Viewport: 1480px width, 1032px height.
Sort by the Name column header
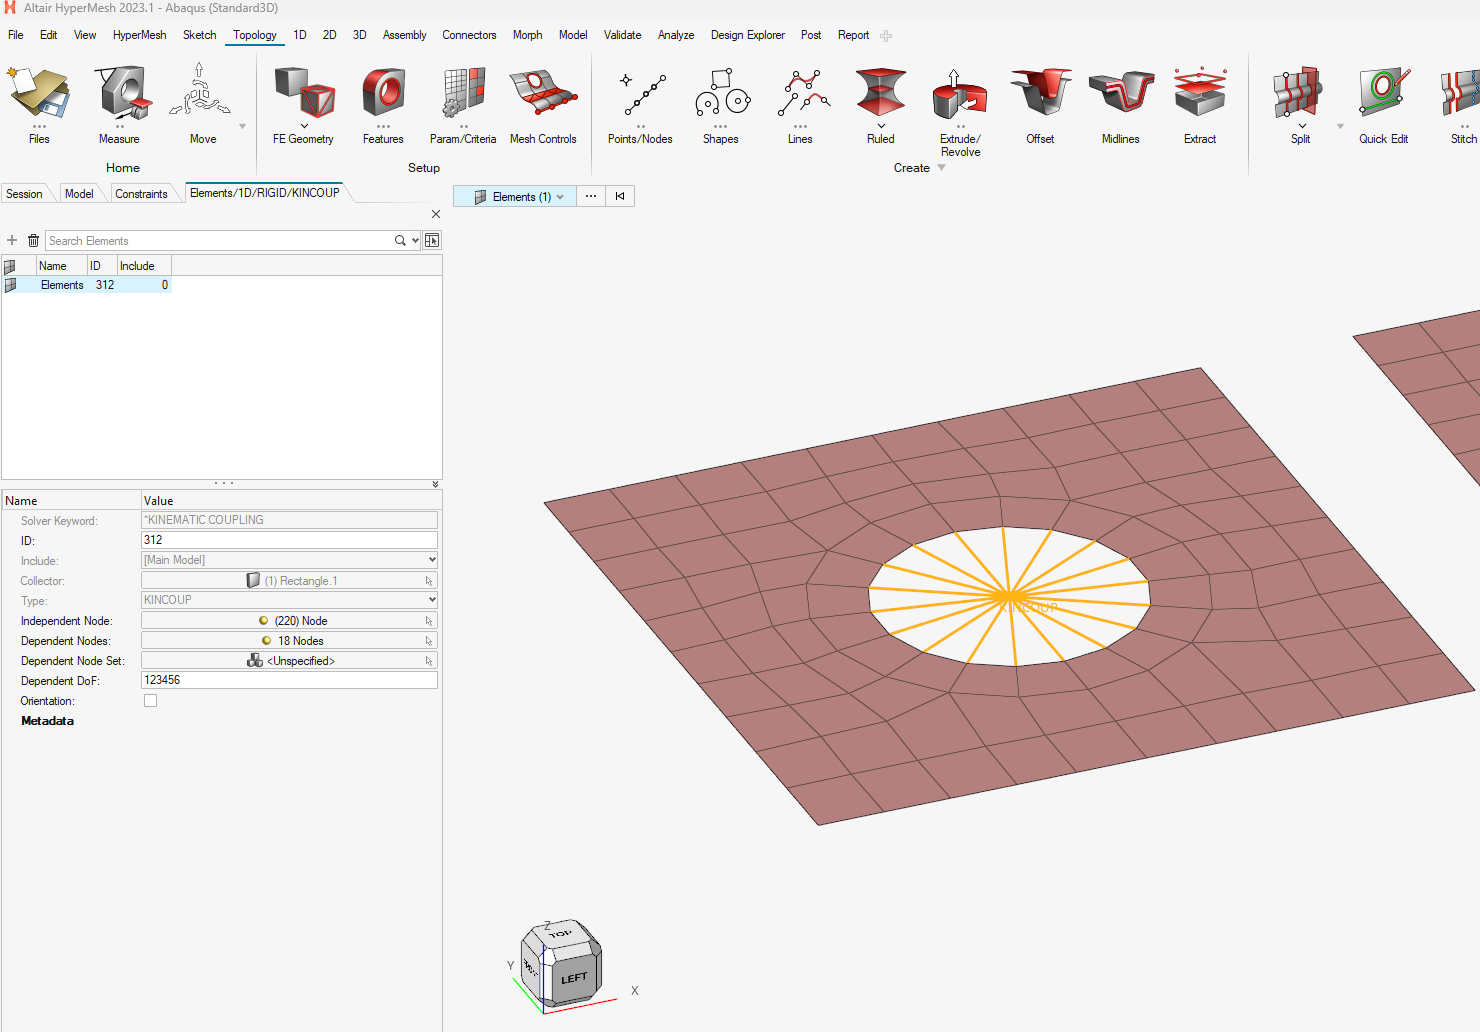[x=60, y=266]
